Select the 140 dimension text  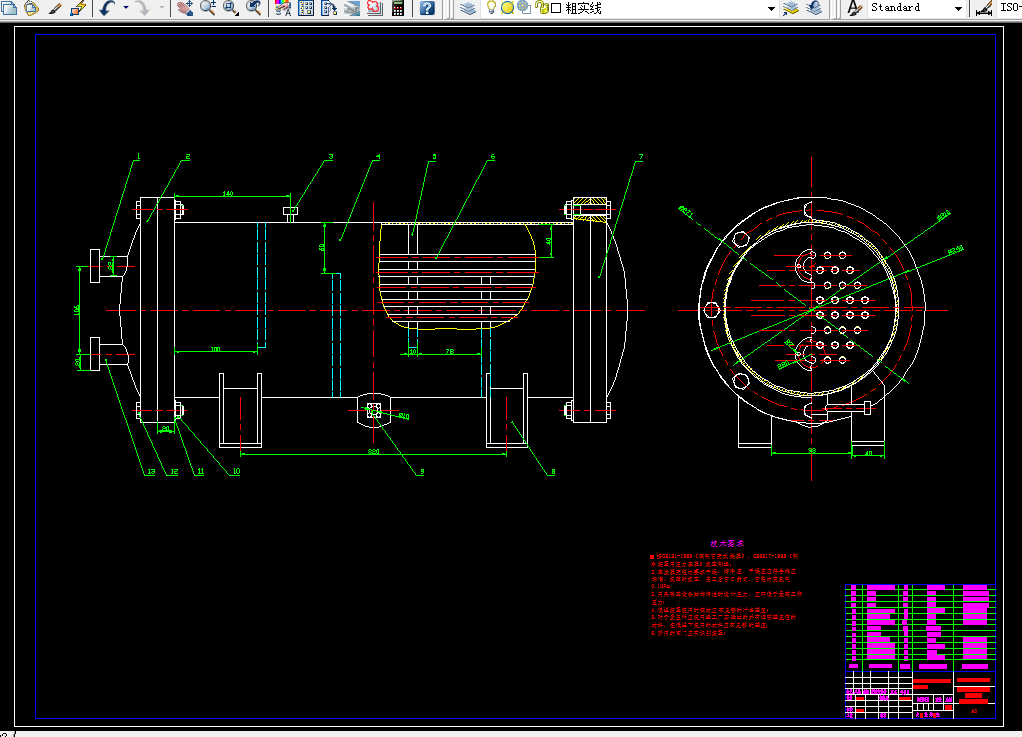click(227, 193)
